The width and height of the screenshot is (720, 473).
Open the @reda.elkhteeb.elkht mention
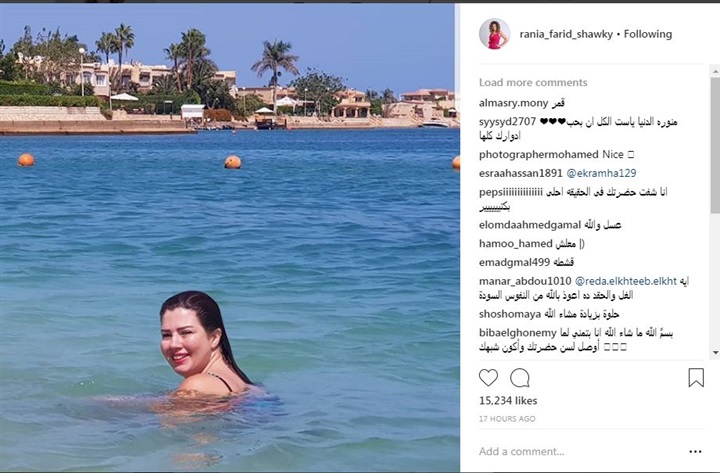(x=625, y=281)
